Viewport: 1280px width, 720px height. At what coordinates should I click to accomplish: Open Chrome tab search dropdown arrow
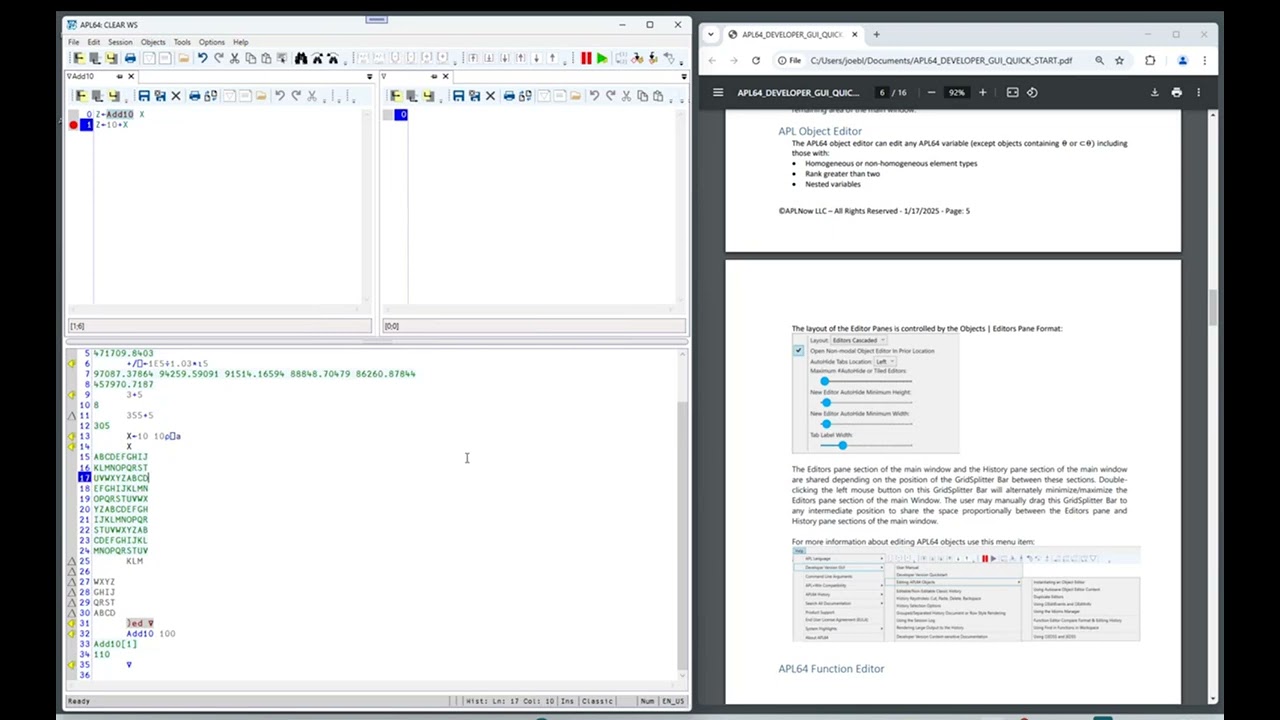point(710,34)
